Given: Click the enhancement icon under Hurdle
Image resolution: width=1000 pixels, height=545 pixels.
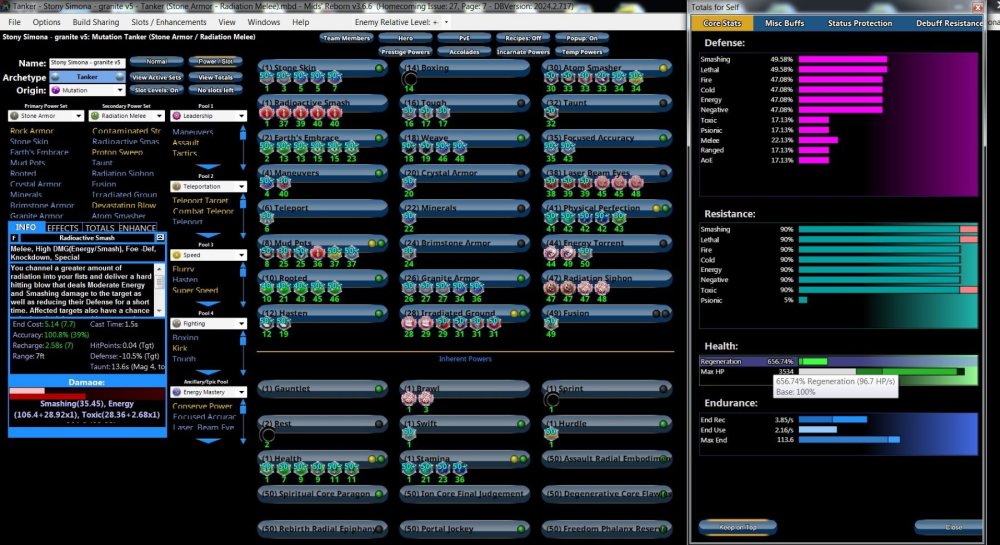Looking at the screenshot, I should [552, 433].
